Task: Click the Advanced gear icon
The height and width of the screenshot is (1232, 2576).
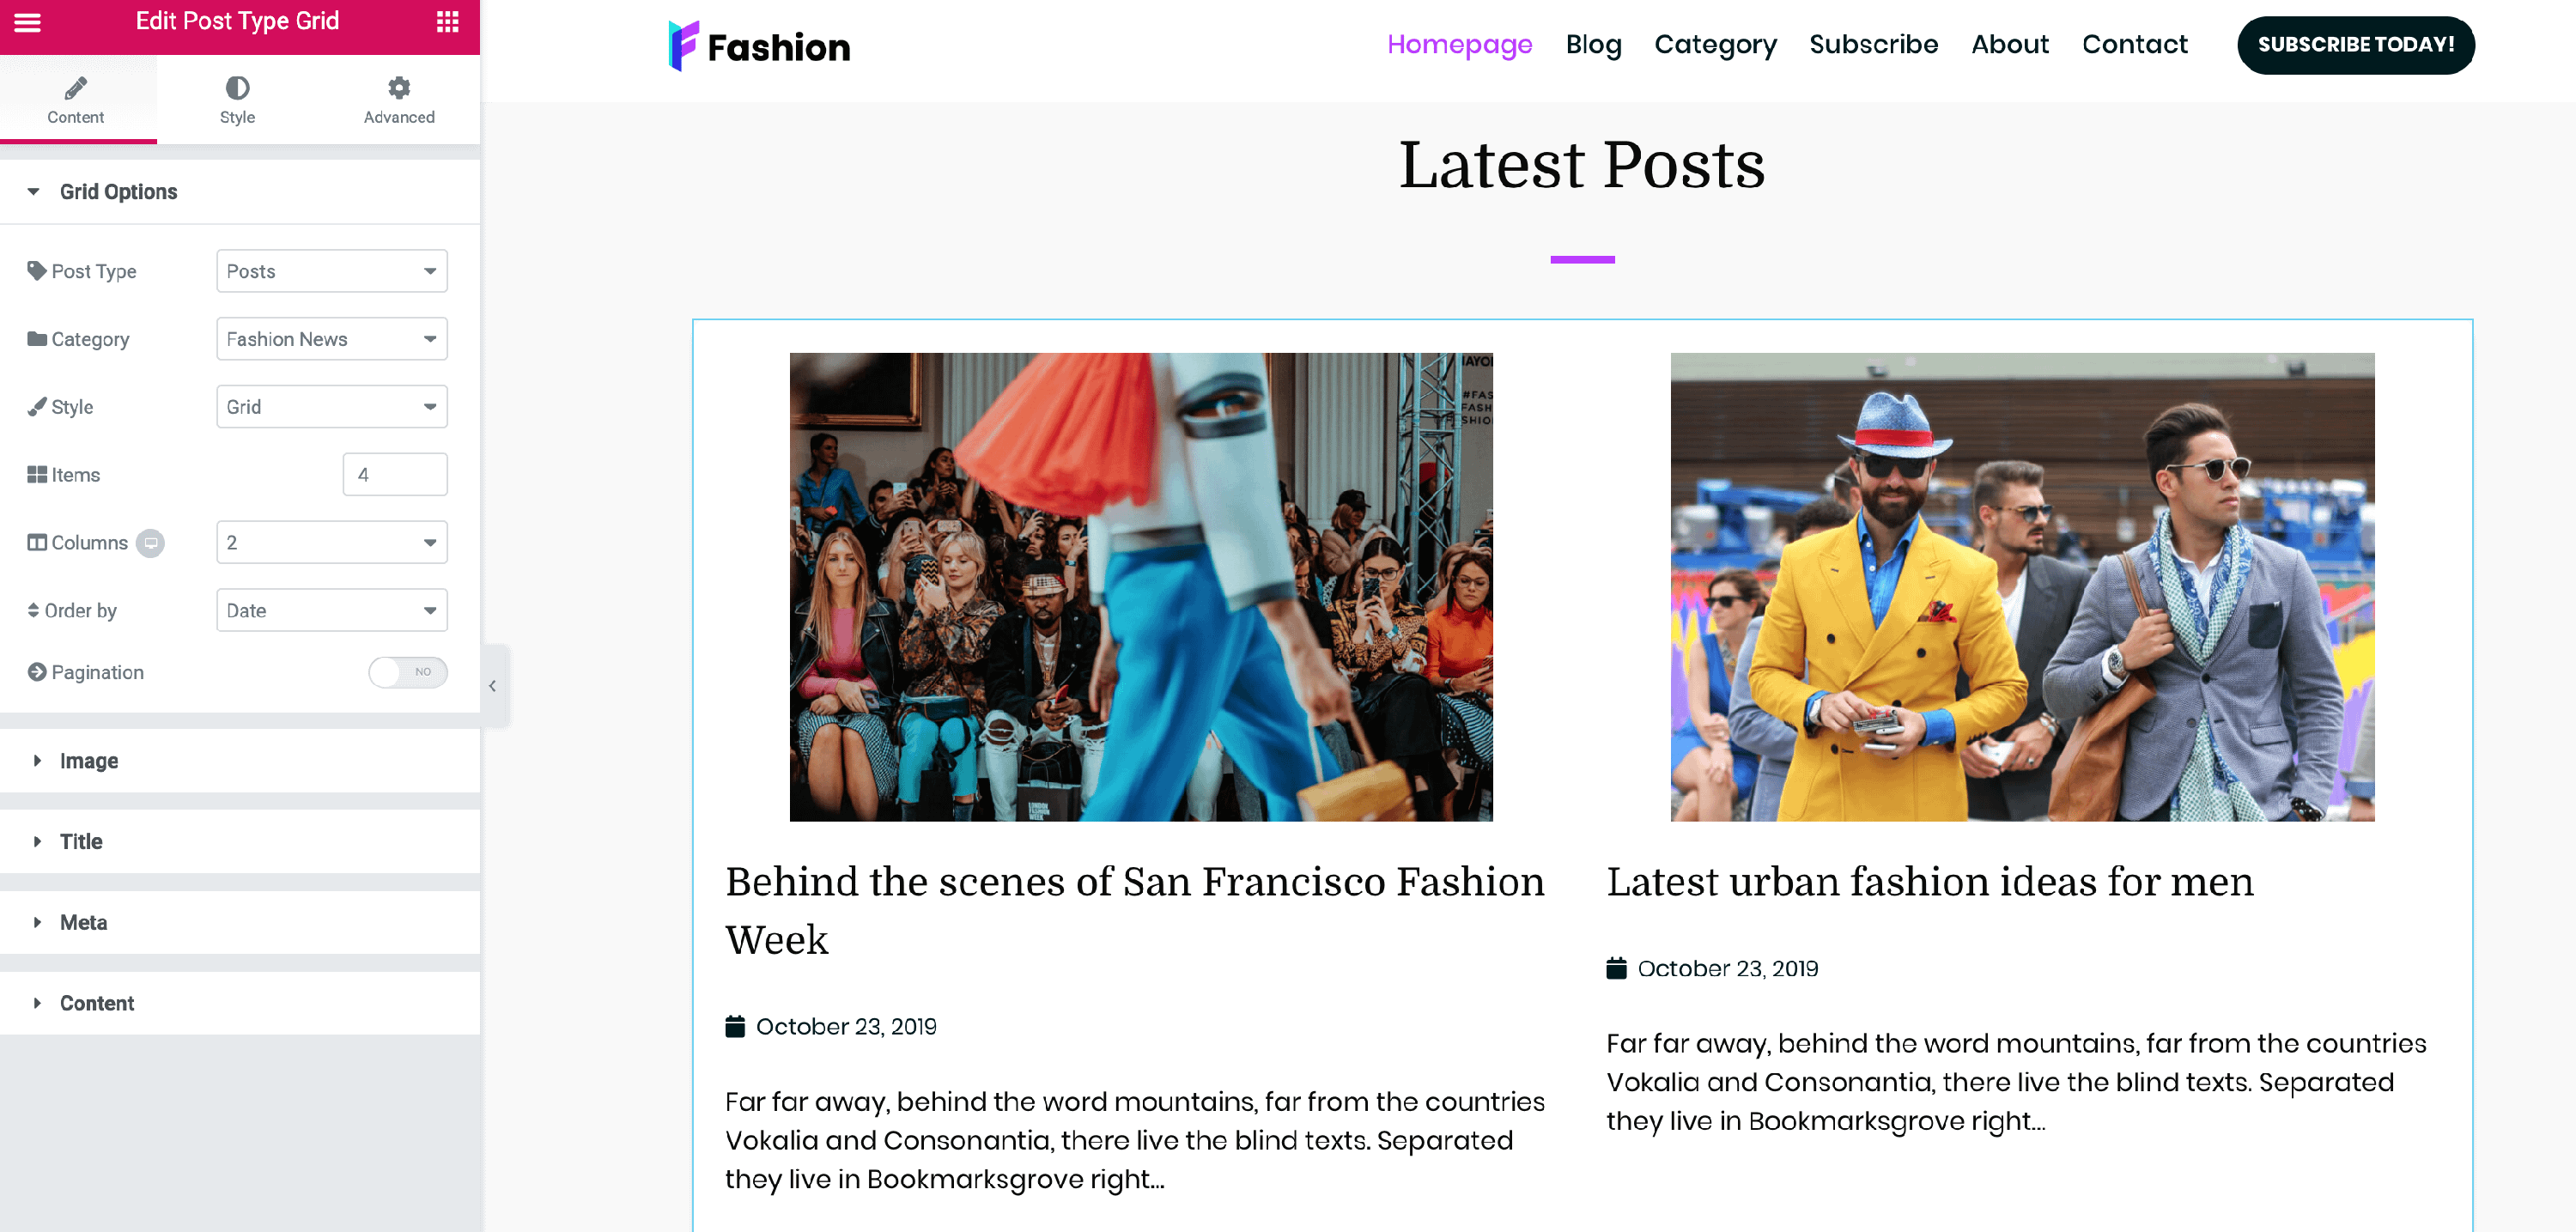Action: point(399,88)
